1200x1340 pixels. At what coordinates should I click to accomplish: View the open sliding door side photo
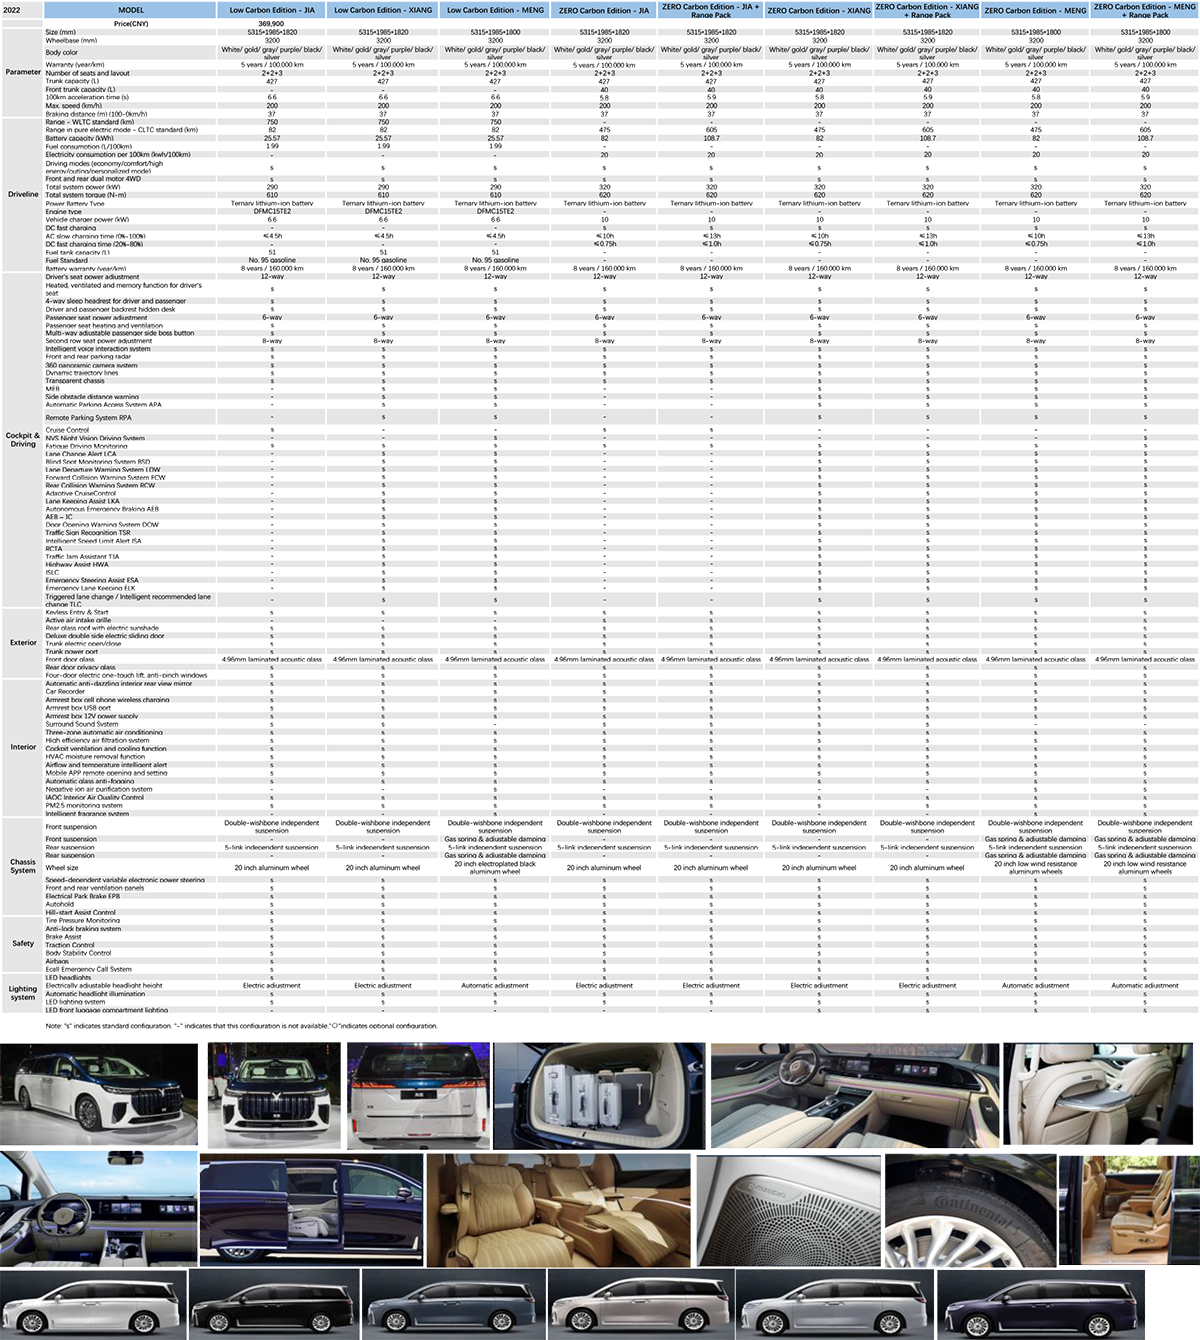[x=310, y=1210]
